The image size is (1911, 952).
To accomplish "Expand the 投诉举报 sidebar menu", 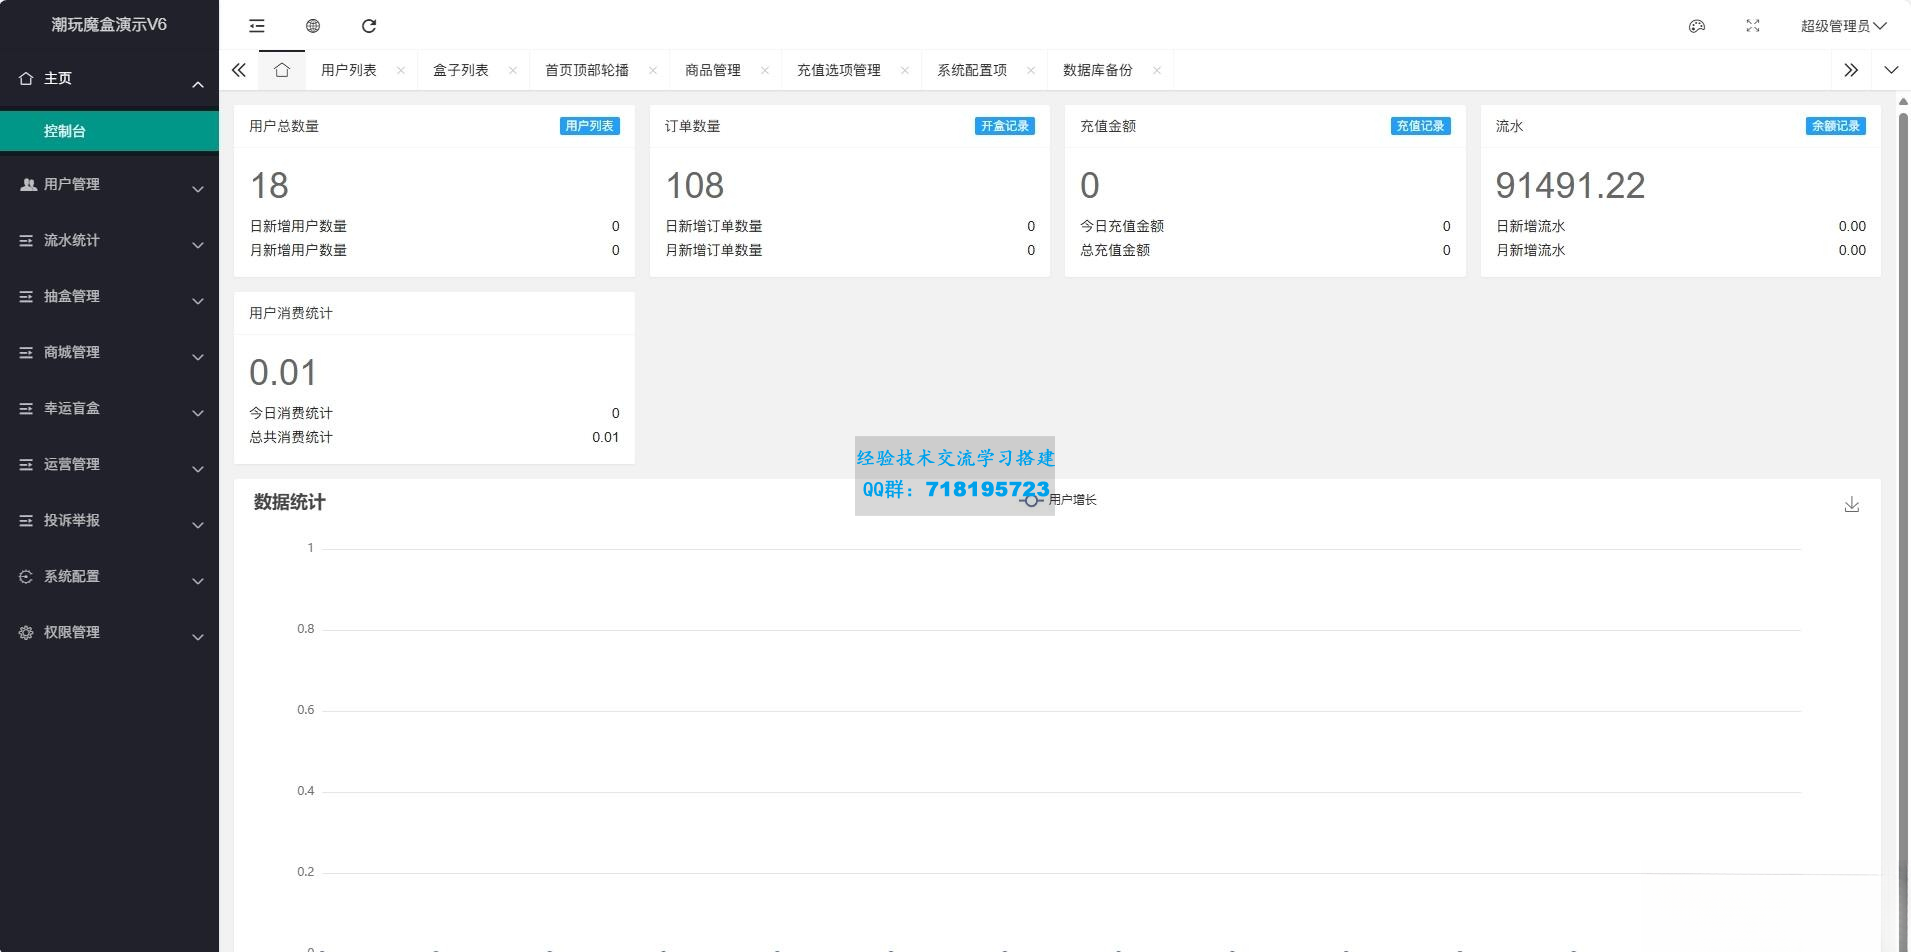I will (x=109, y=520).
